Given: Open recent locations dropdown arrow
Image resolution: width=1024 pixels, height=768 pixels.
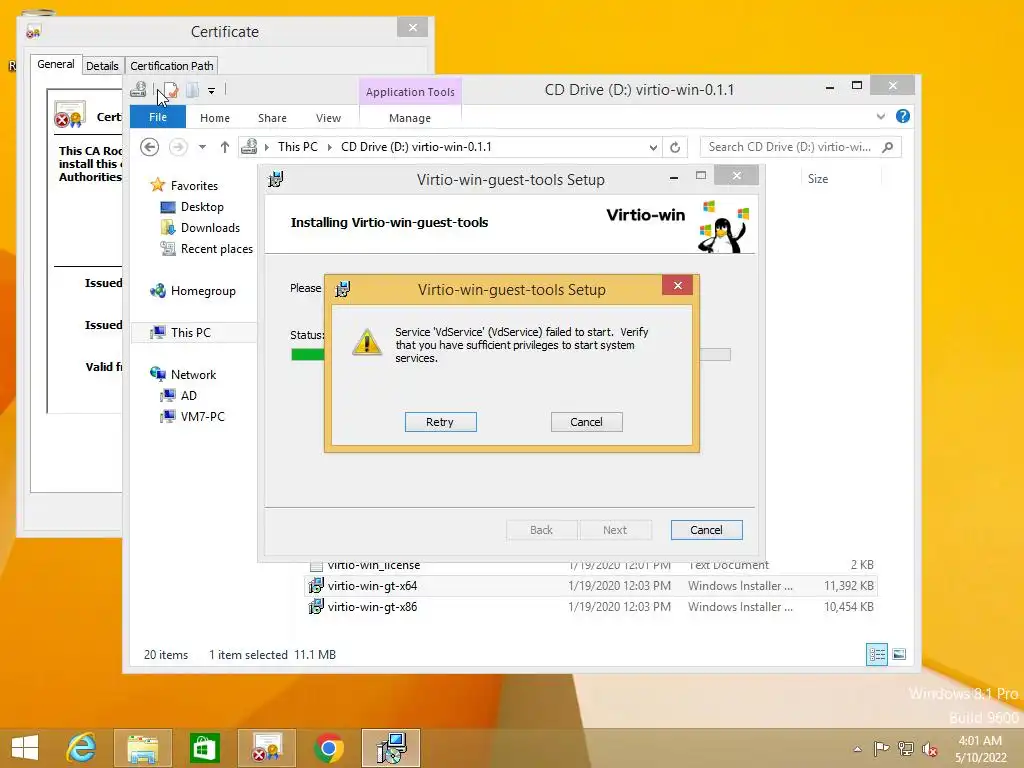Looking at the screenshot, I should [202, 147].
